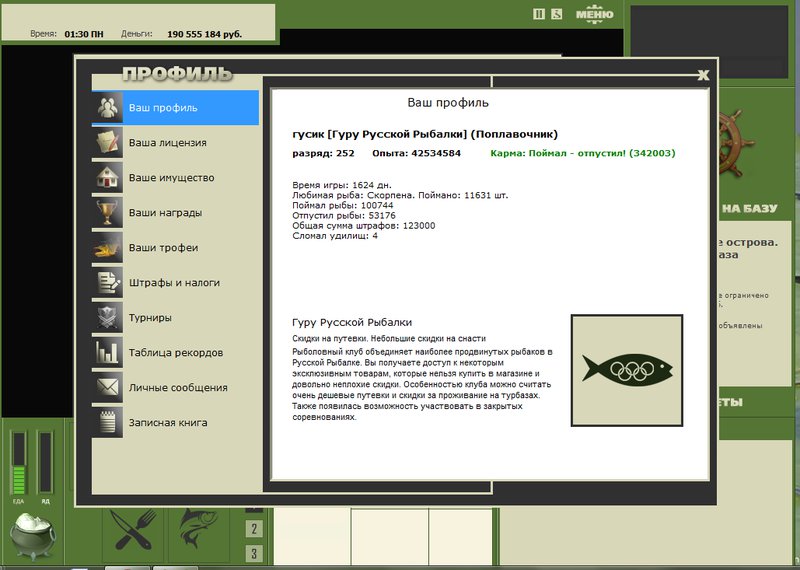Open the Ваша лицензия section icon
This screenshot has height=570, width=800.
pos(108,143)
